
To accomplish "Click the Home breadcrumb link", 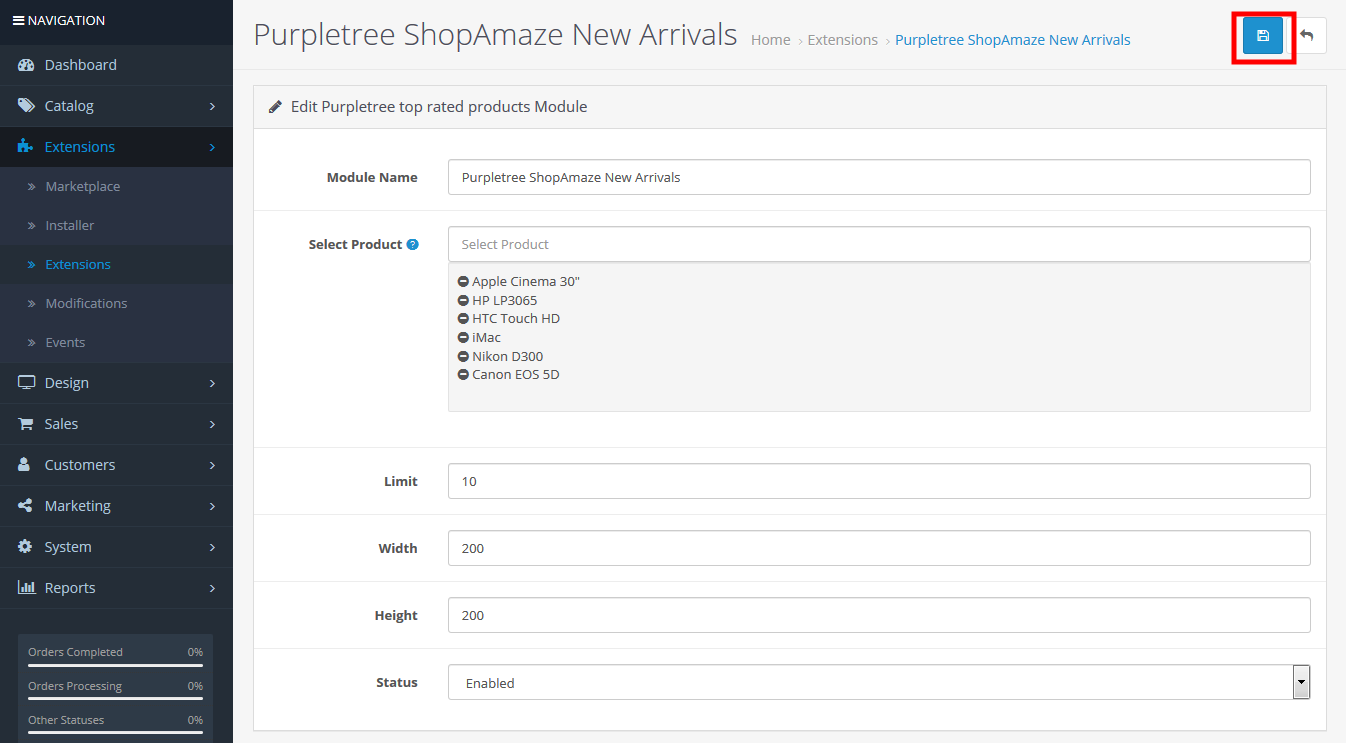I will click(x=770, y=40).
